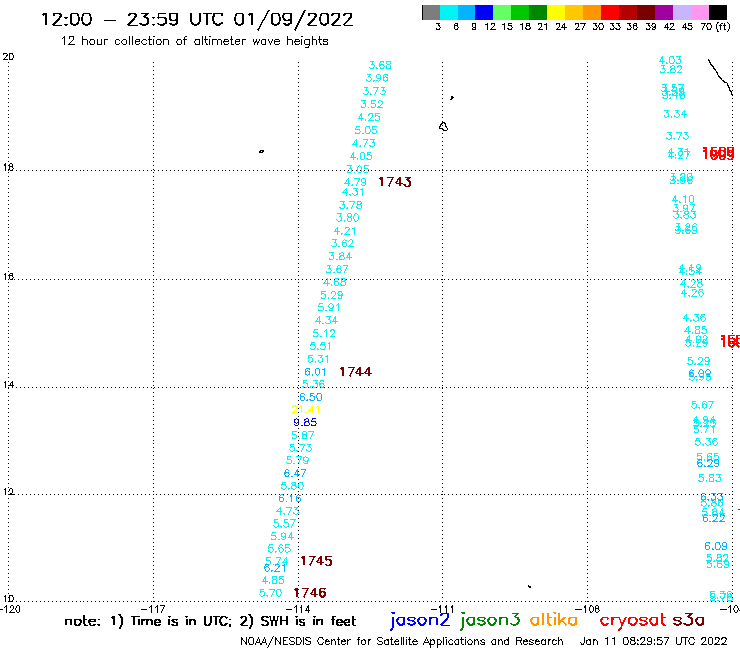Click the date range title at top
Viewport: 740px width, 650px height.
(x=197, y=20)
